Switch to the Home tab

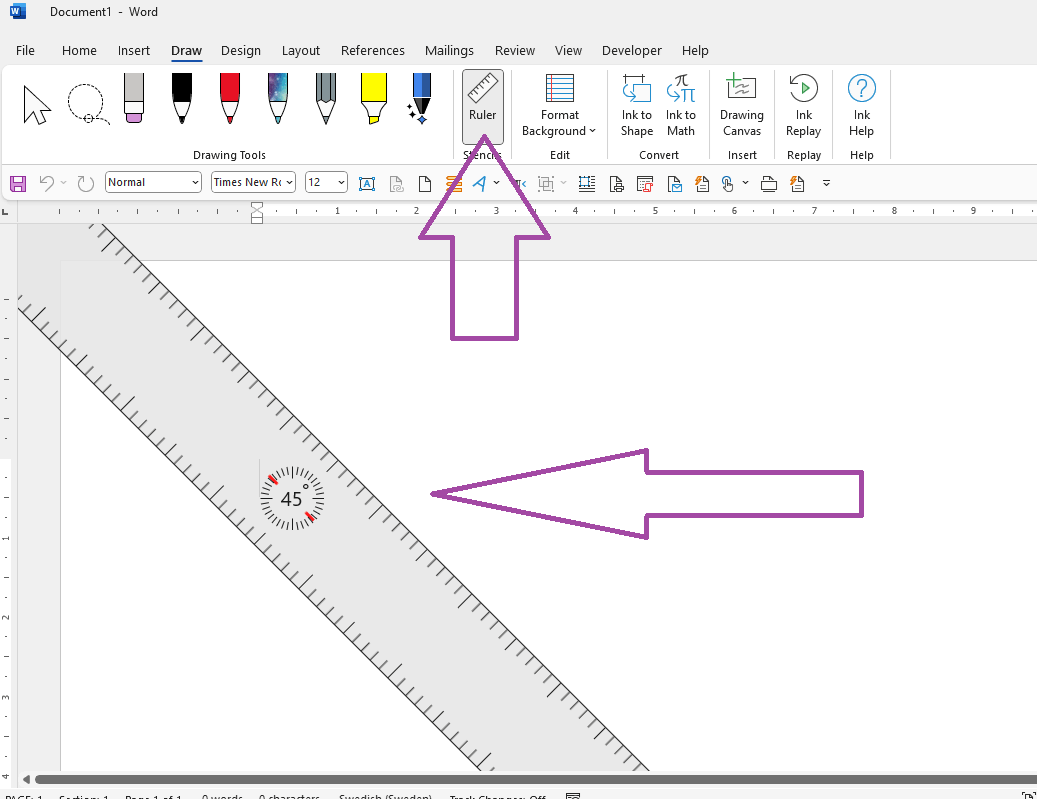tap(79, 50)
